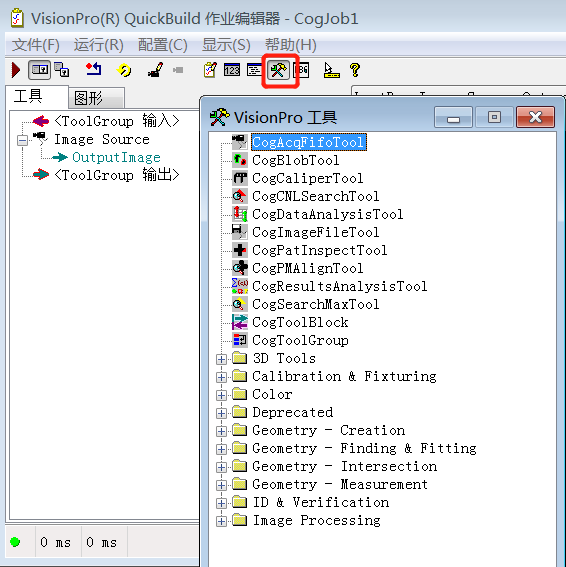Select the Color folder label

tap(272, 394)
